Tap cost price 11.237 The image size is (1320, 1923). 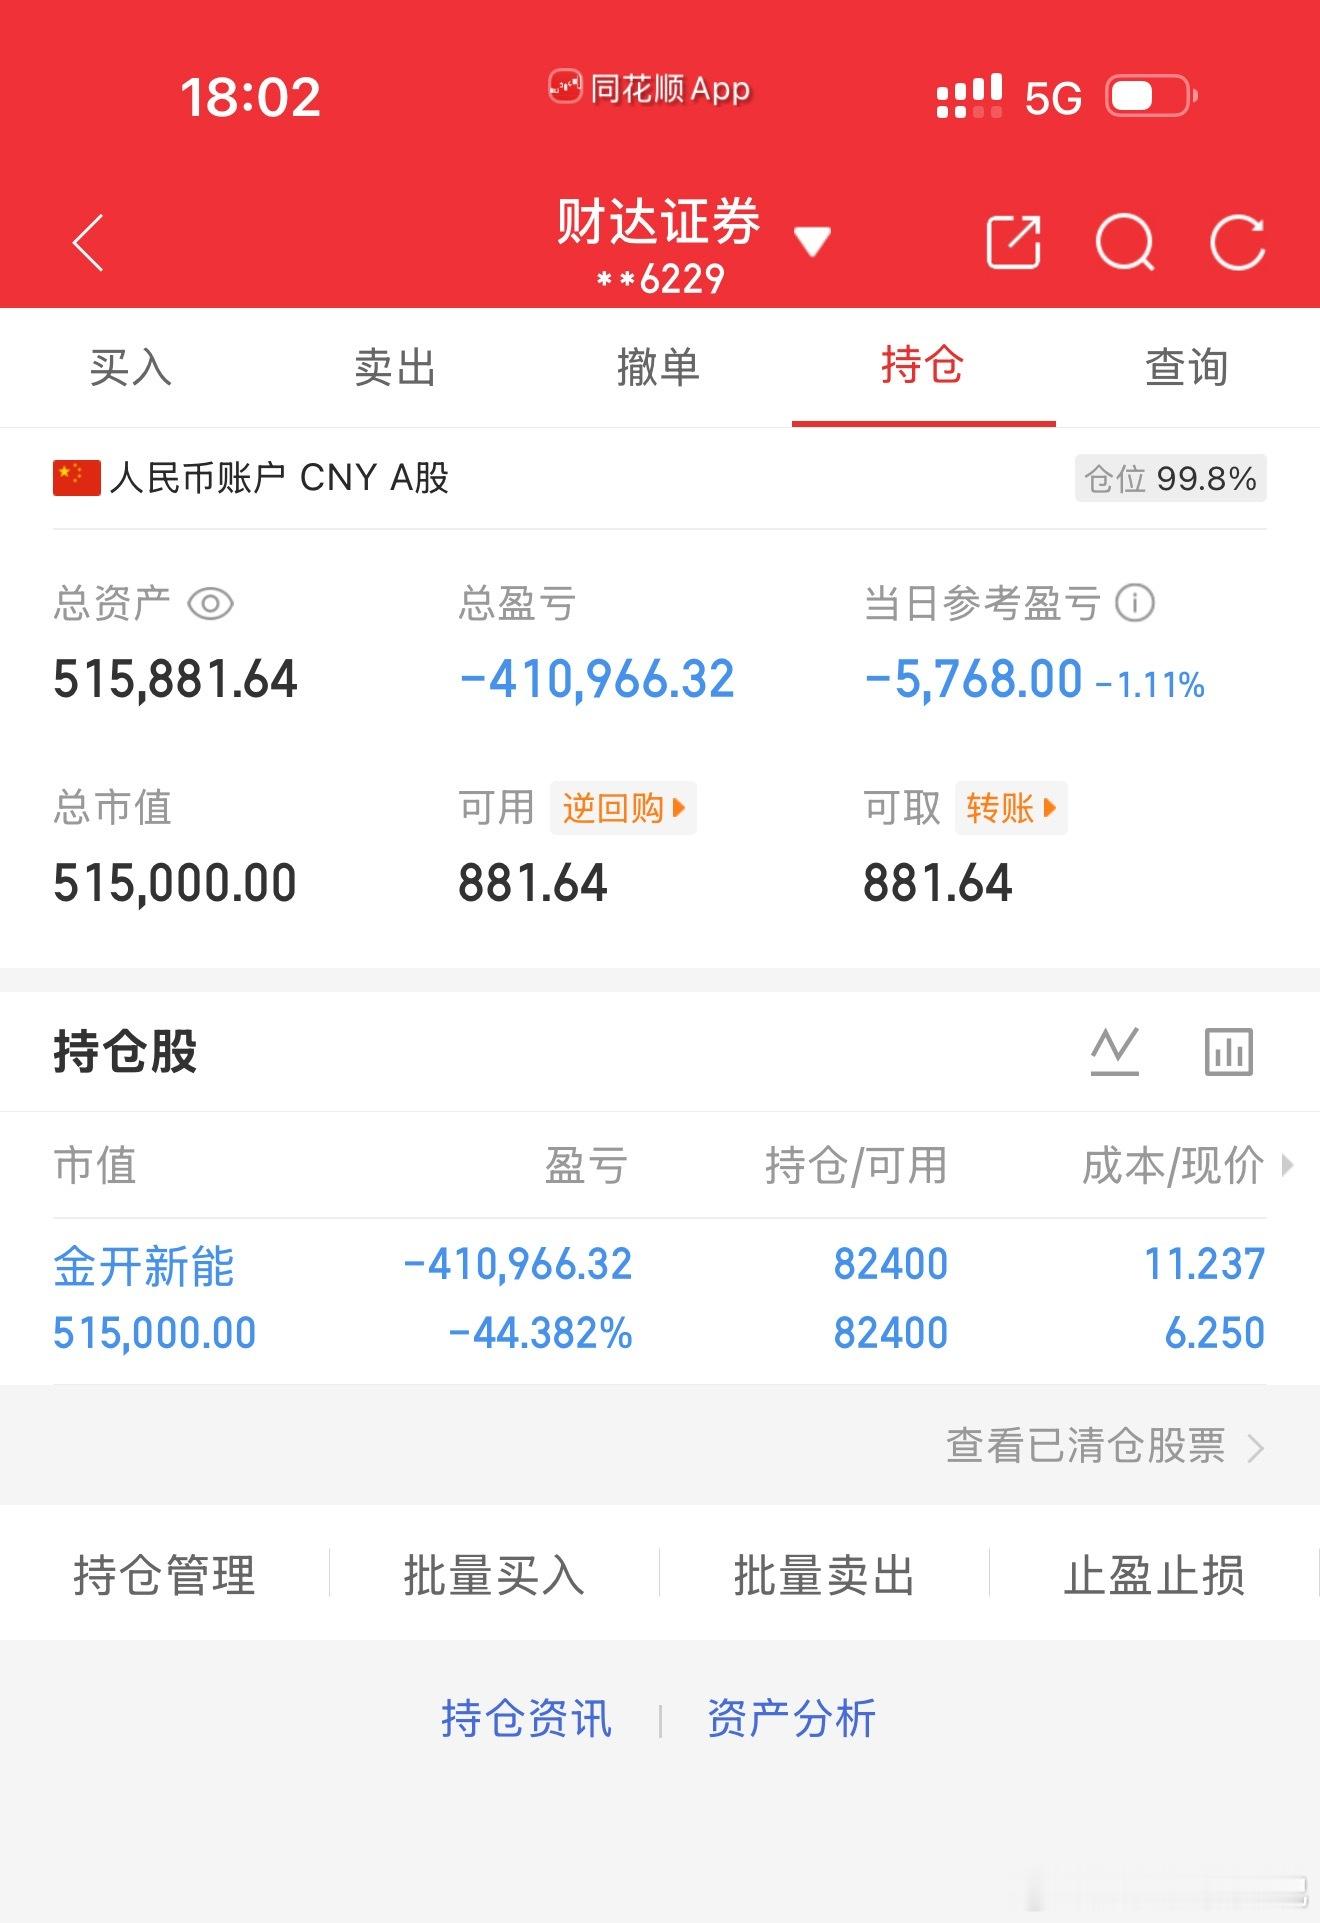point(1204,1264)
